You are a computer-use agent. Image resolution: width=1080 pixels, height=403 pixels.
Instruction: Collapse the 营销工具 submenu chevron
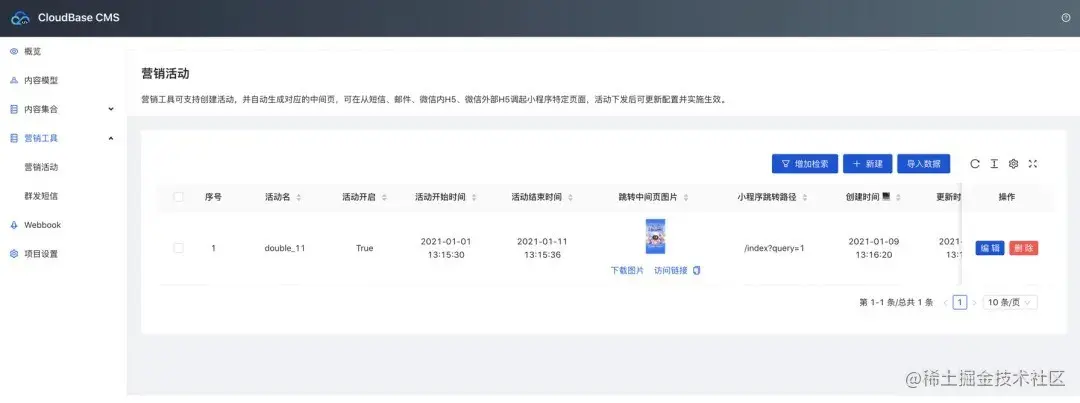111,138
